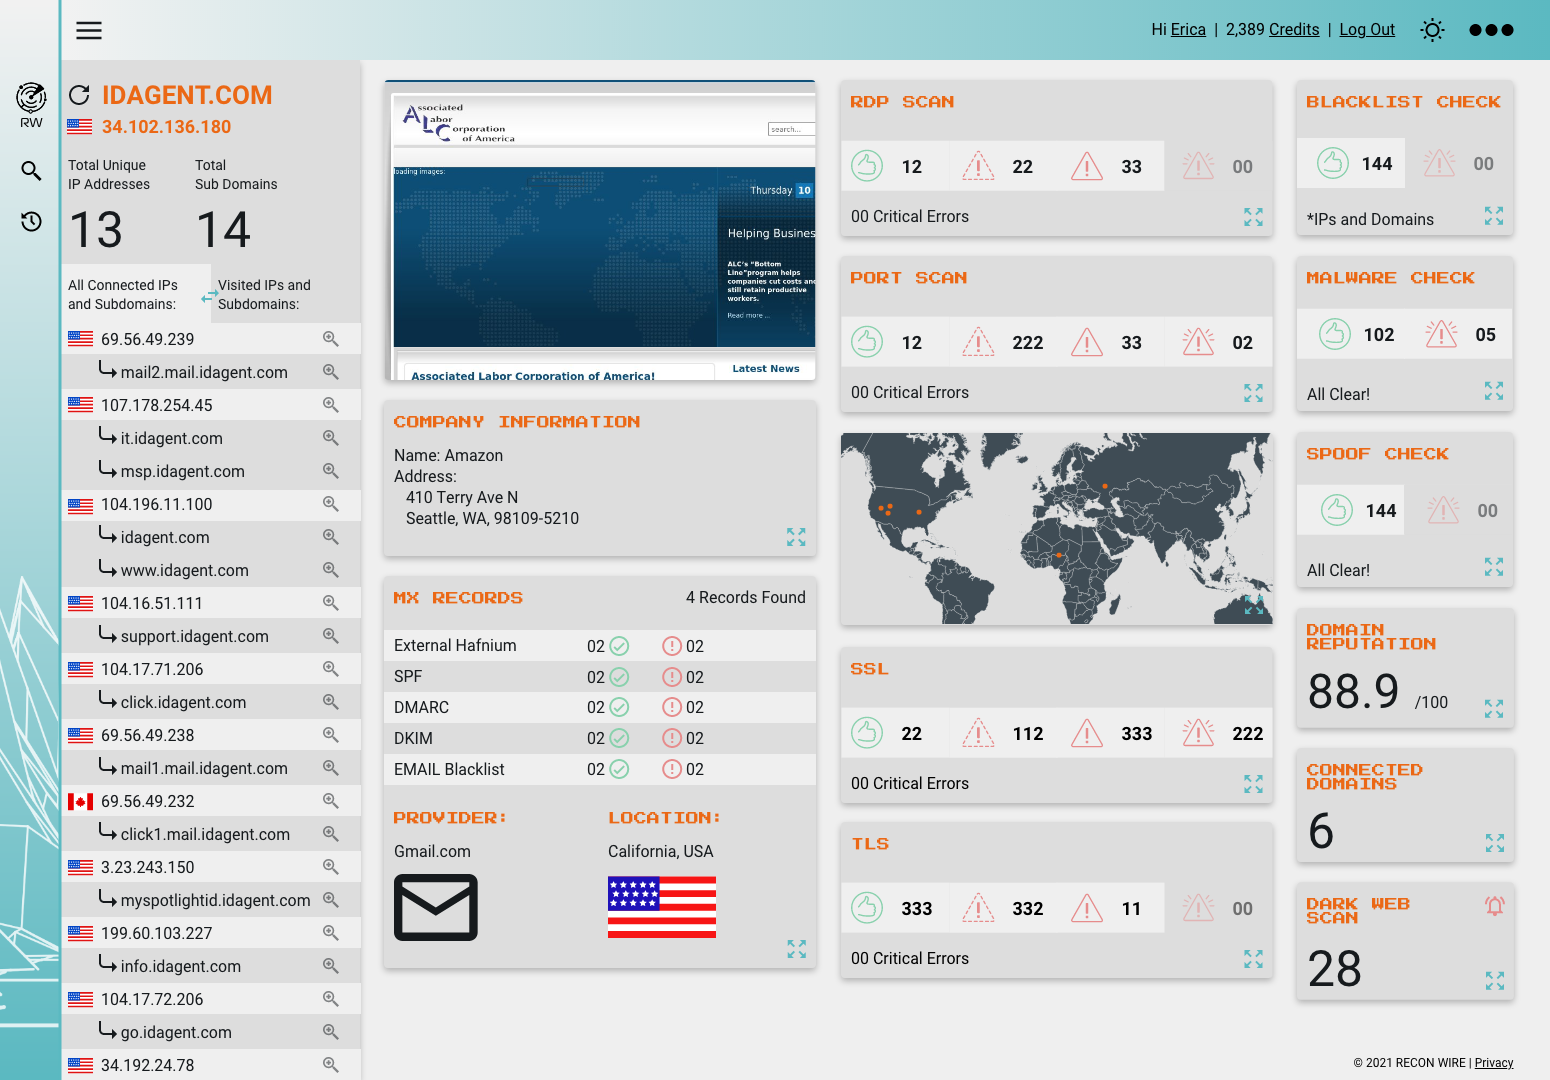Screen dimensions: 1550x1080
Task: Click Port Scan critical alert icon 02
Action: (x=1198, y=342)
